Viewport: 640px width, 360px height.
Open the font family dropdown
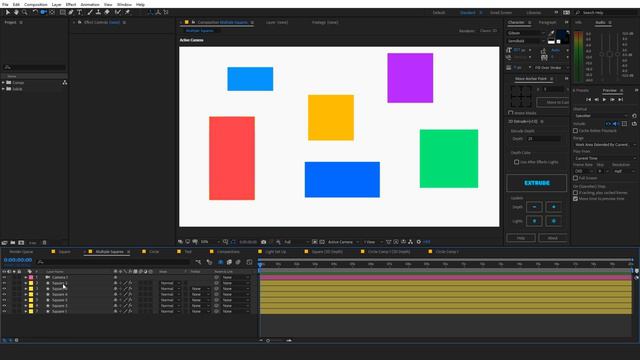(x=526, y=33)
